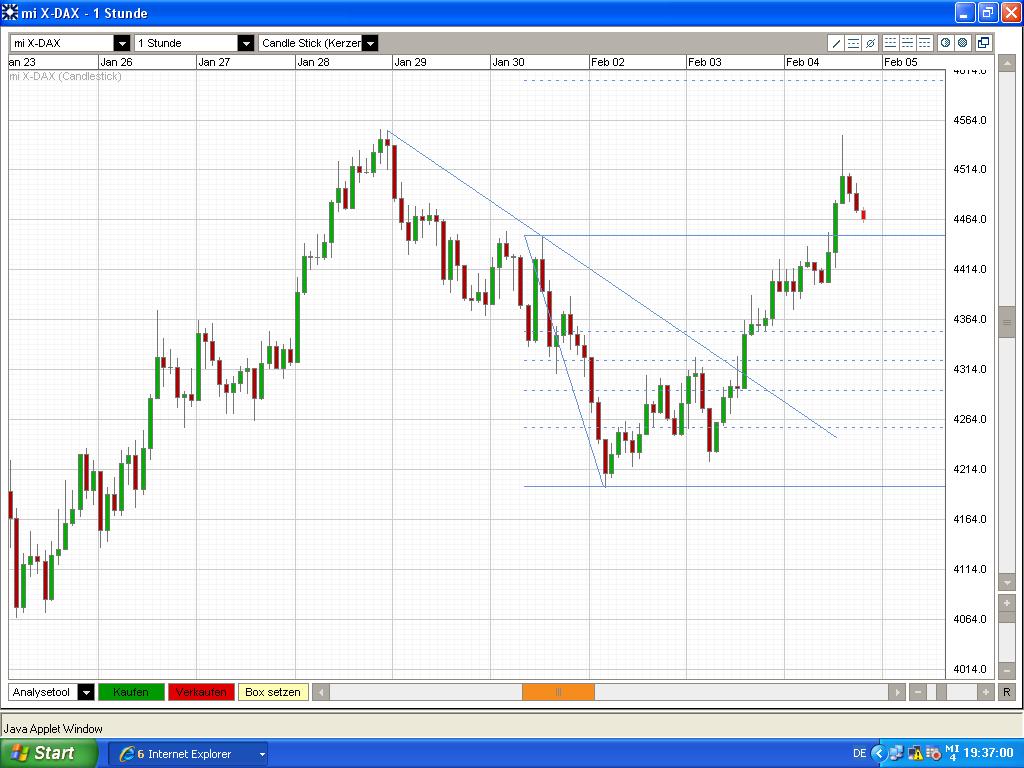
Task: Open the Analysetool dropdown
Action: pos(86,692)
